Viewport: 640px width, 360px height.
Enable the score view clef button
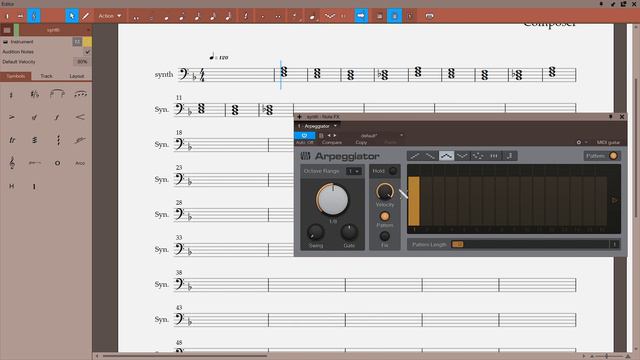(x=34, y=16)
